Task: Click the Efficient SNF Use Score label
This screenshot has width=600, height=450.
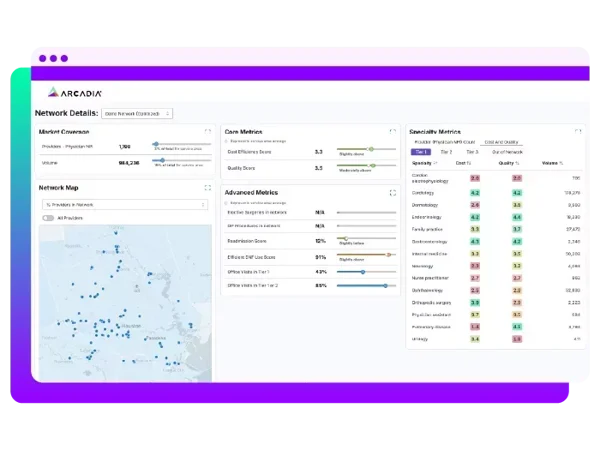Action: 251,257
